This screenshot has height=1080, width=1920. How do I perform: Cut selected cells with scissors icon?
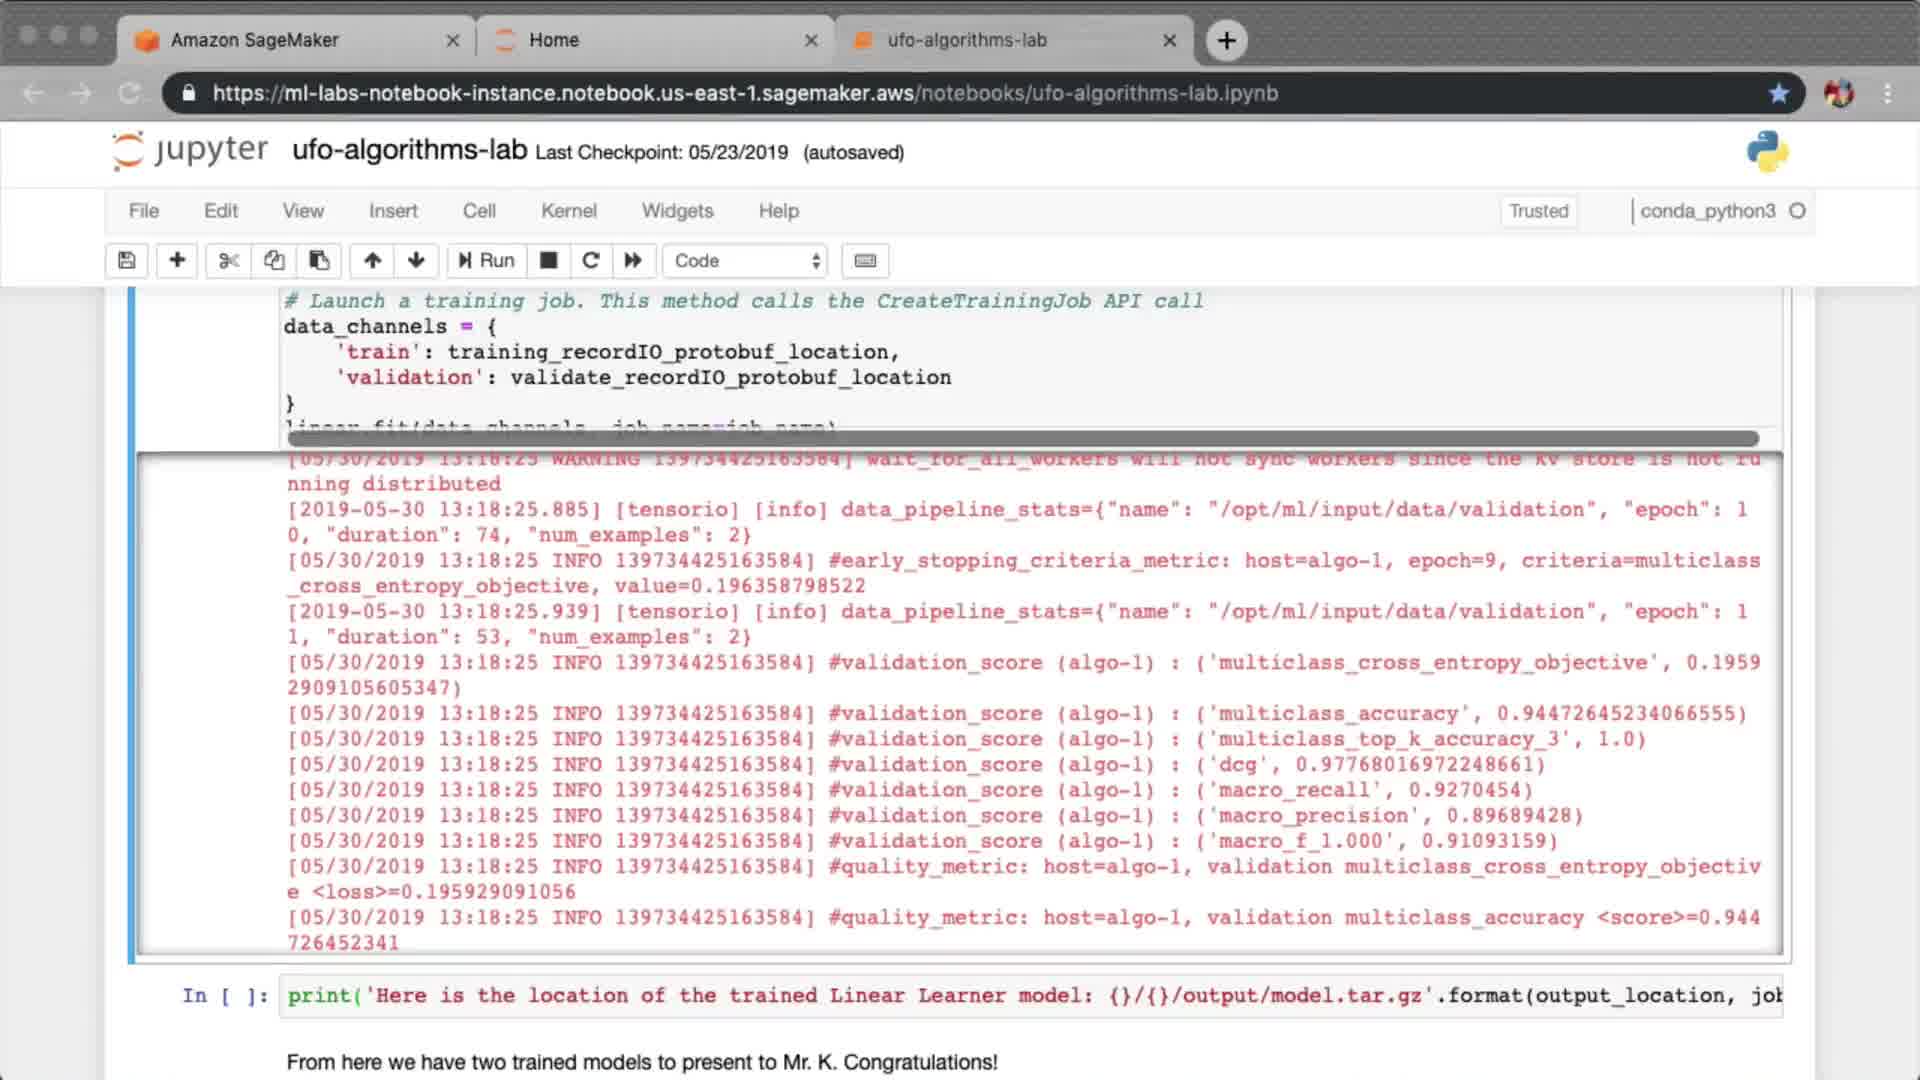(229, 261)
